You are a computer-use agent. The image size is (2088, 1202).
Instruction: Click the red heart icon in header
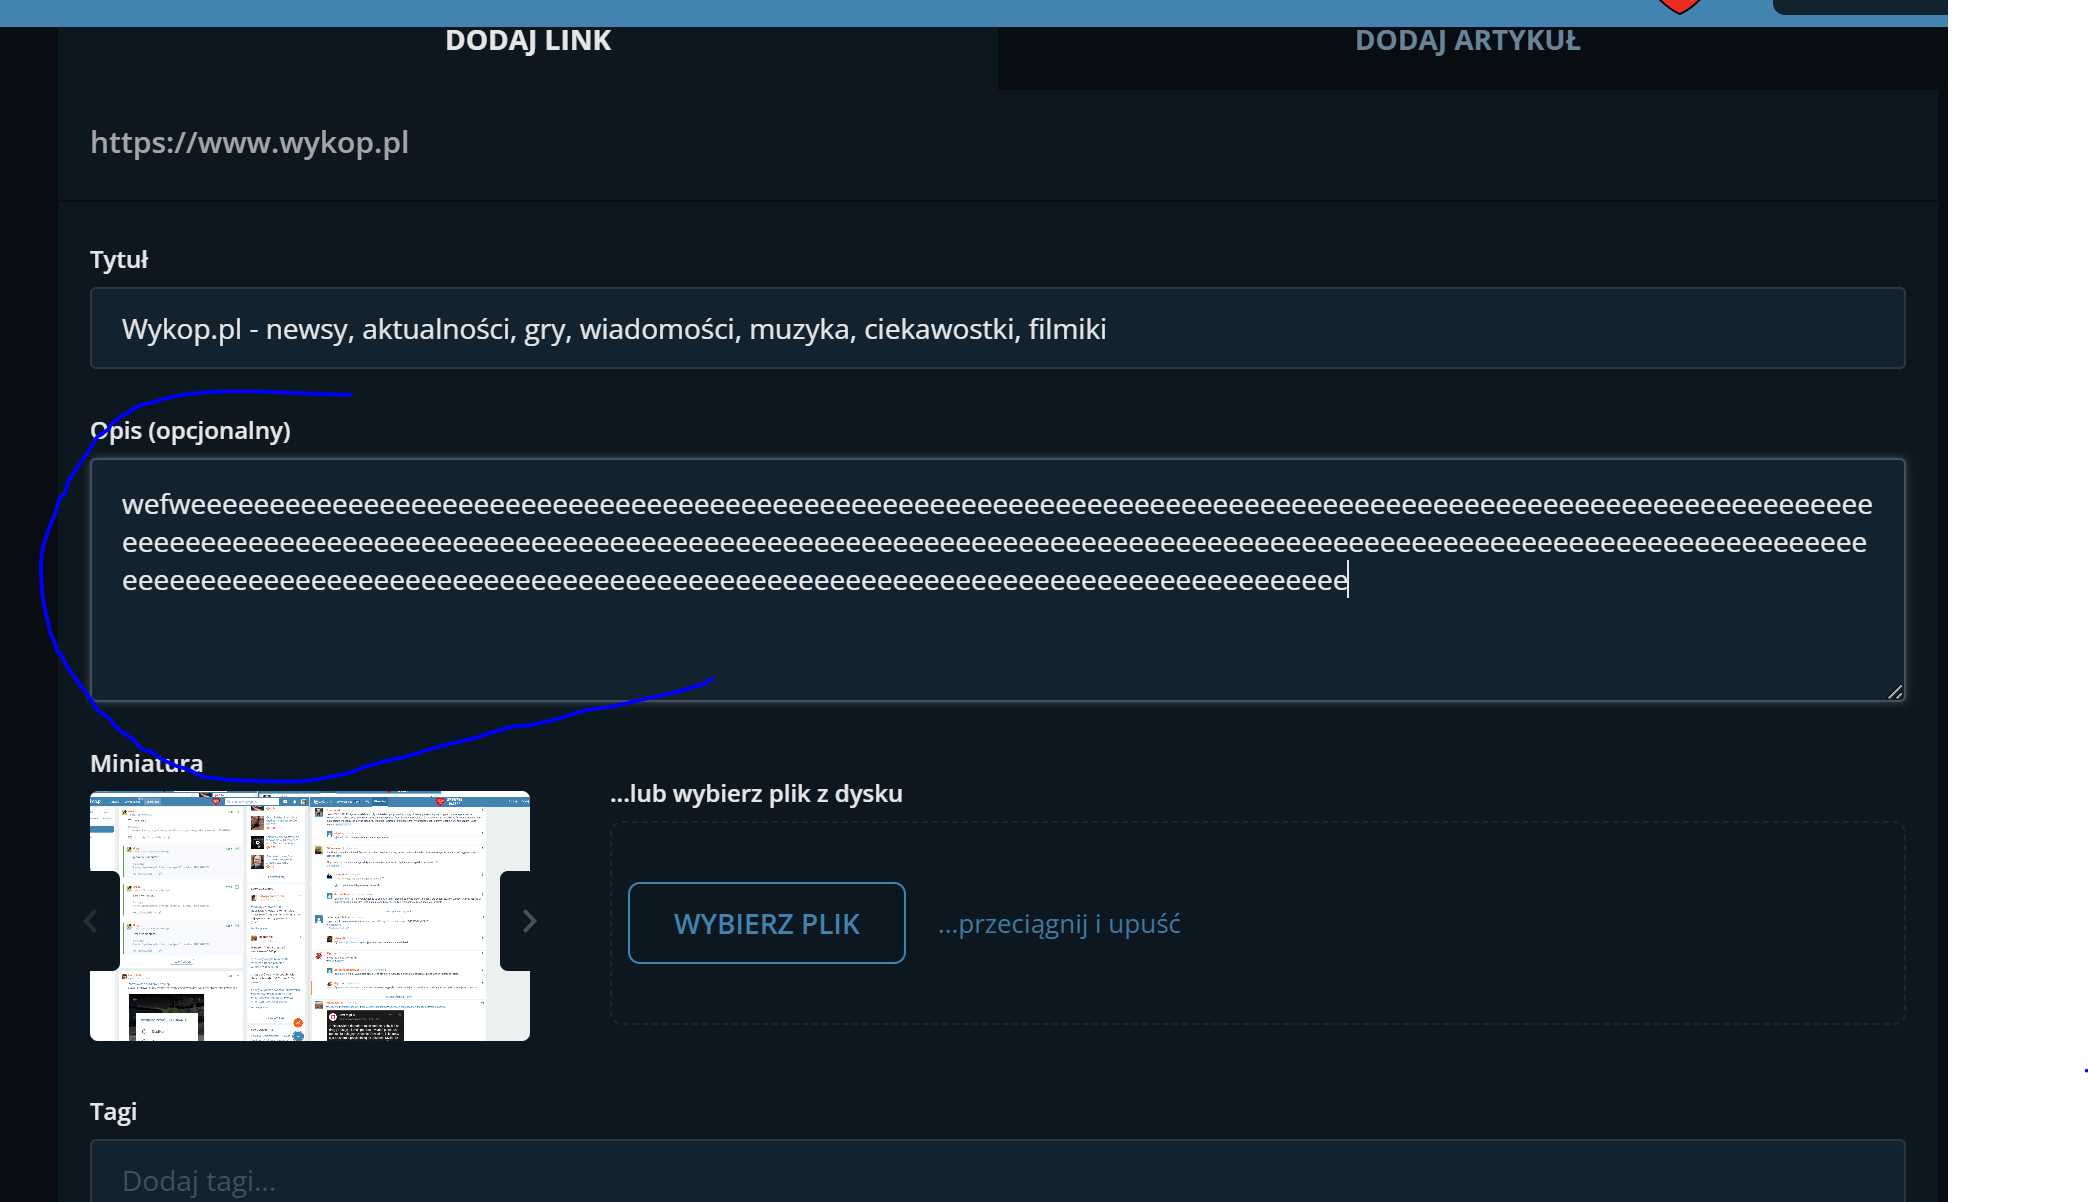click(1680, 6)
